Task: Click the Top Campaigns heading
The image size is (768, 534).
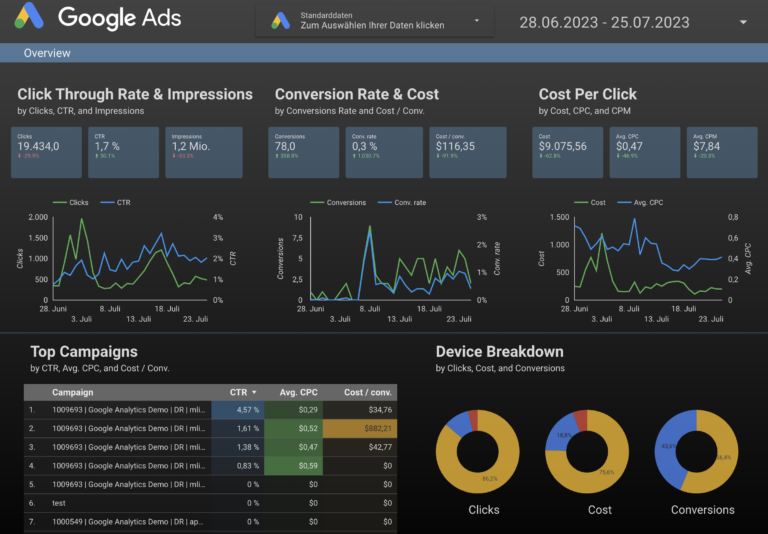Action: (x=84, y=352)
